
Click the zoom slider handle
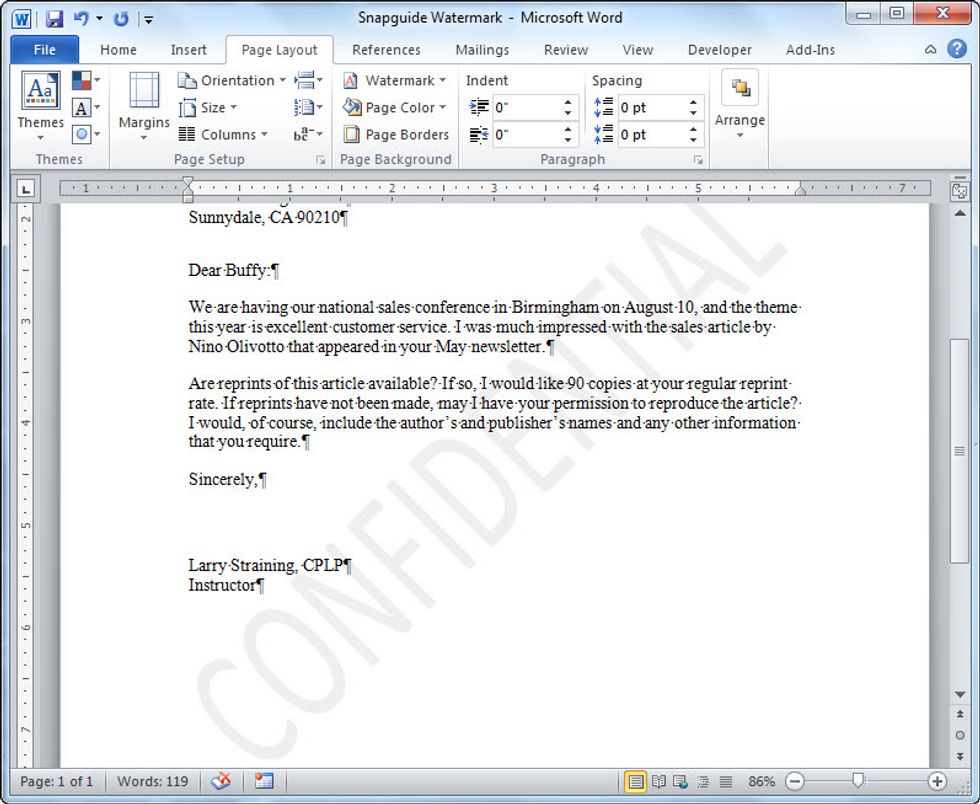(x=857, y=781)
